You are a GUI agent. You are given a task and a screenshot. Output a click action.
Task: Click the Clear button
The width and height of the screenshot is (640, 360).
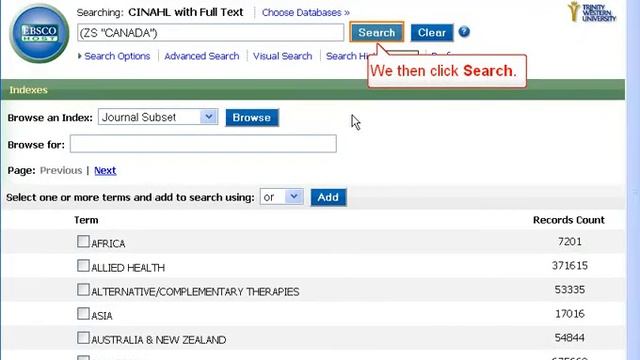431,33
